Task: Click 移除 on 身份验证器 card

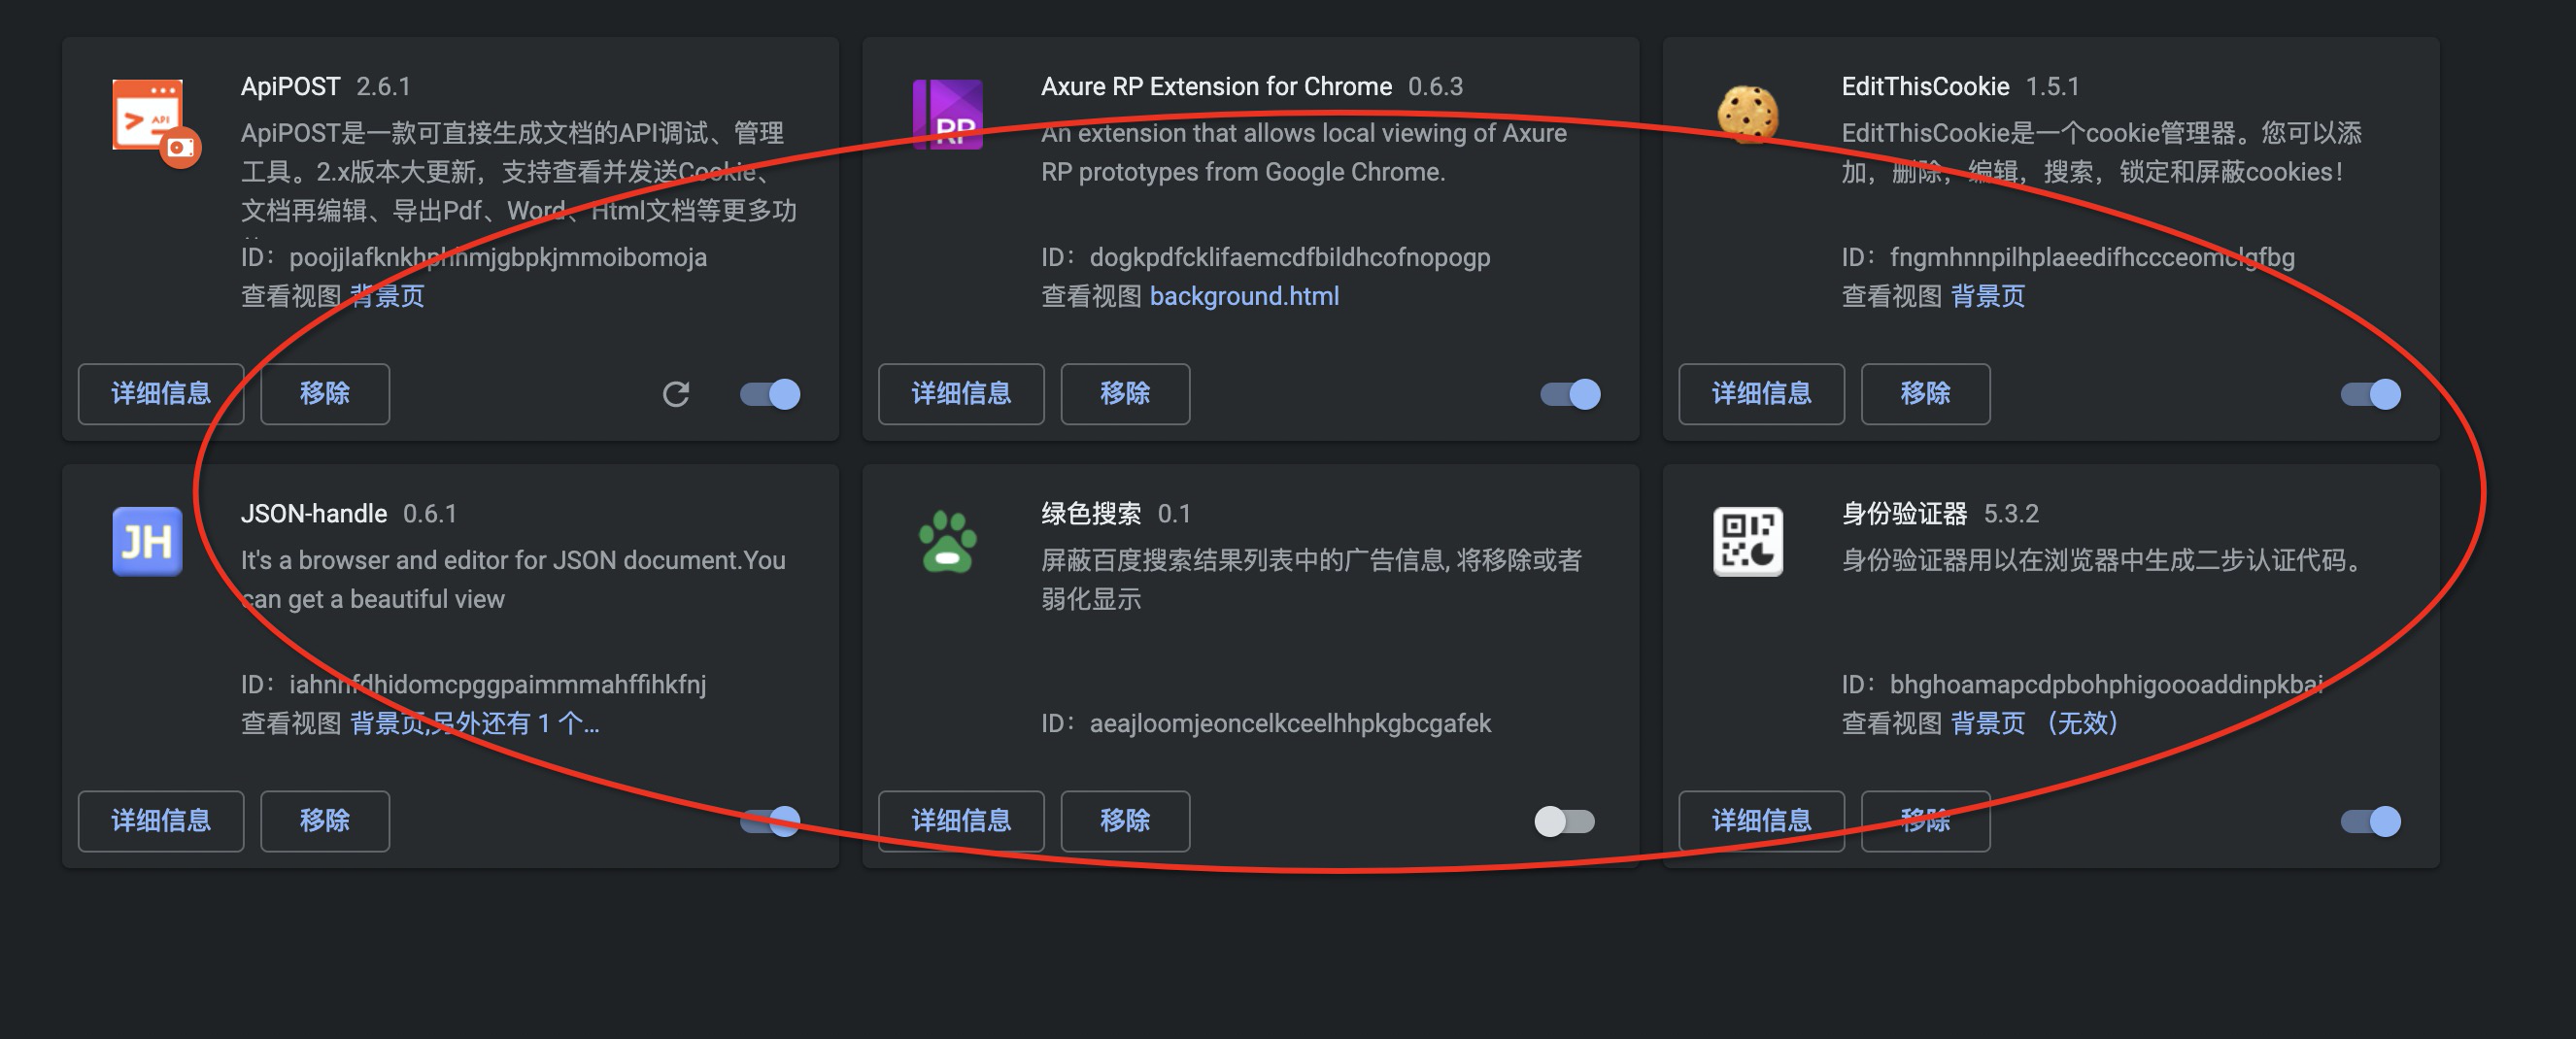Action: coord(1925,821)
